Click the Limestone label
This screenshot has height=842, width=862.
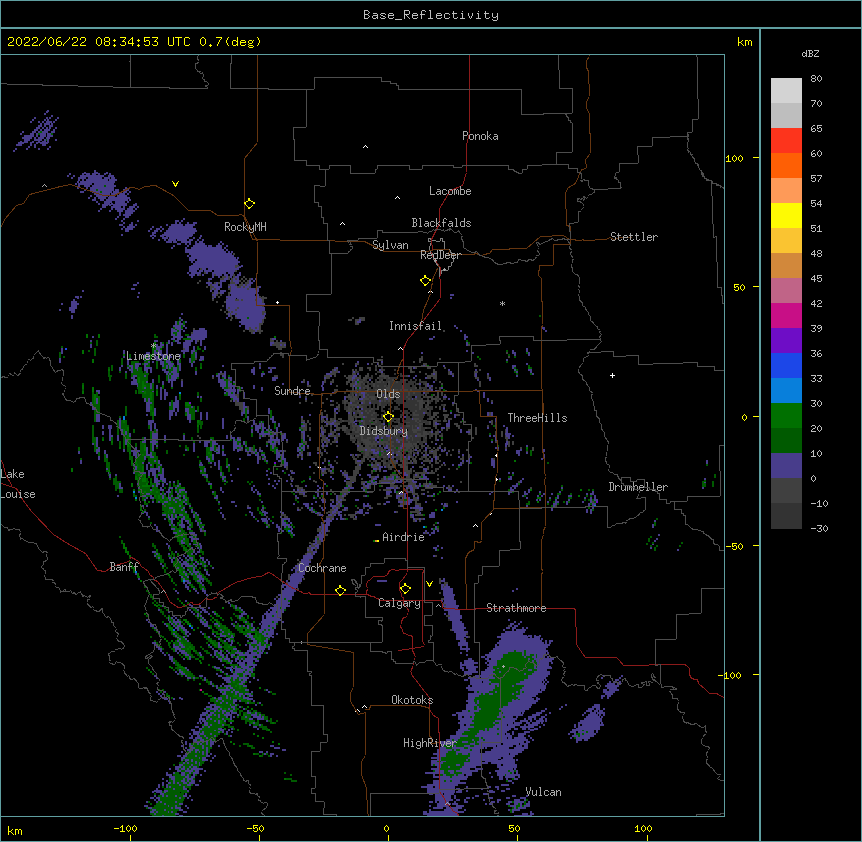point(153,356)
